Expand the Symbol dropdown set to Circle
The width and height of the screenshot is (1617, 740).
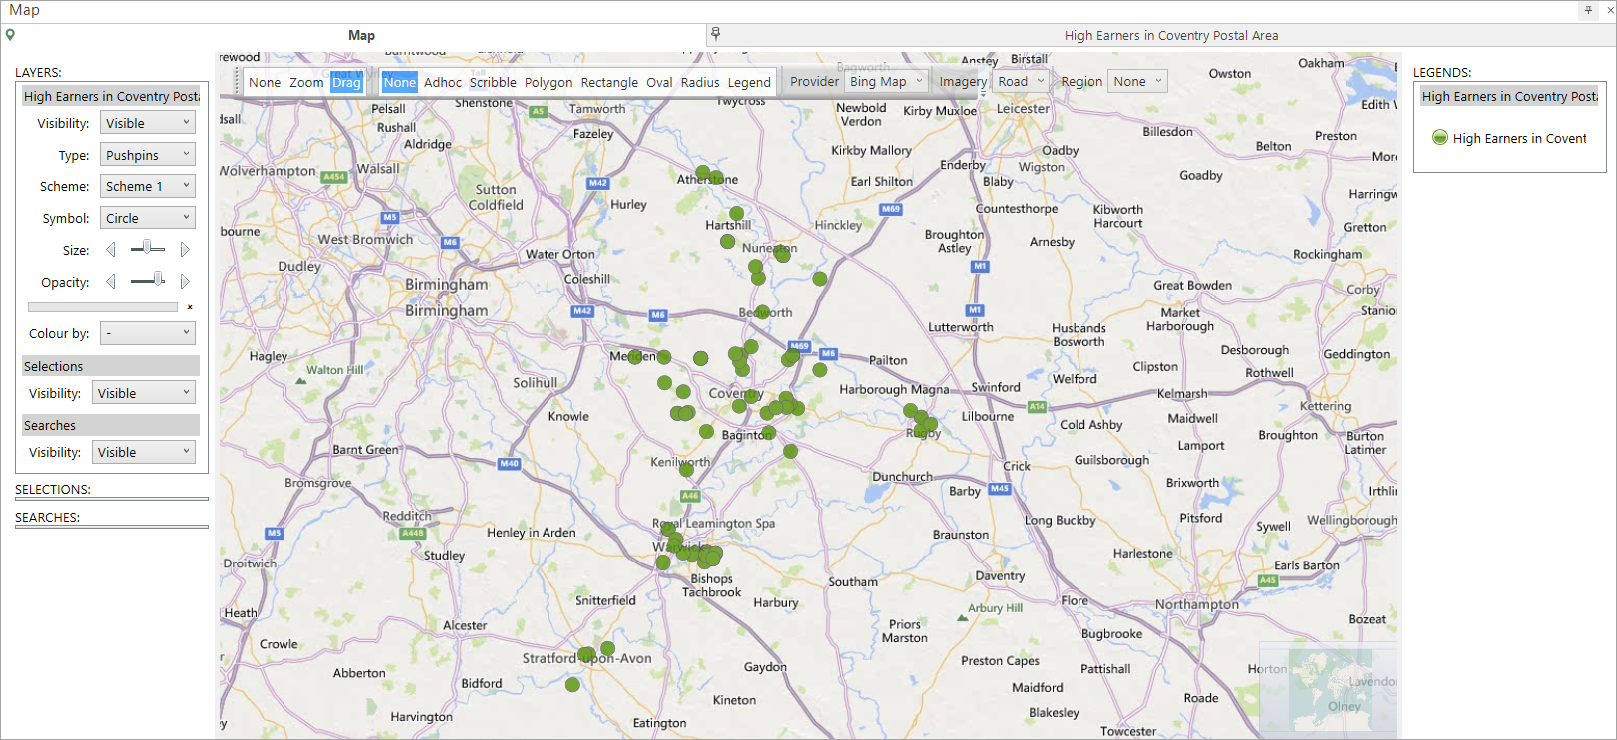click(148, 218)
